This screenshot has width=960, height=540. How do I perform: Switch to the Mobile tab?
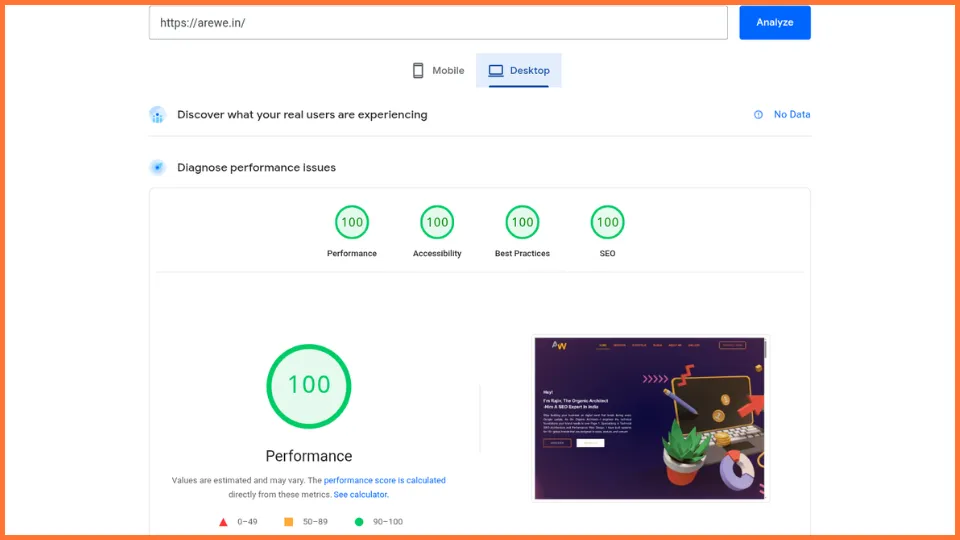[438, 70]
